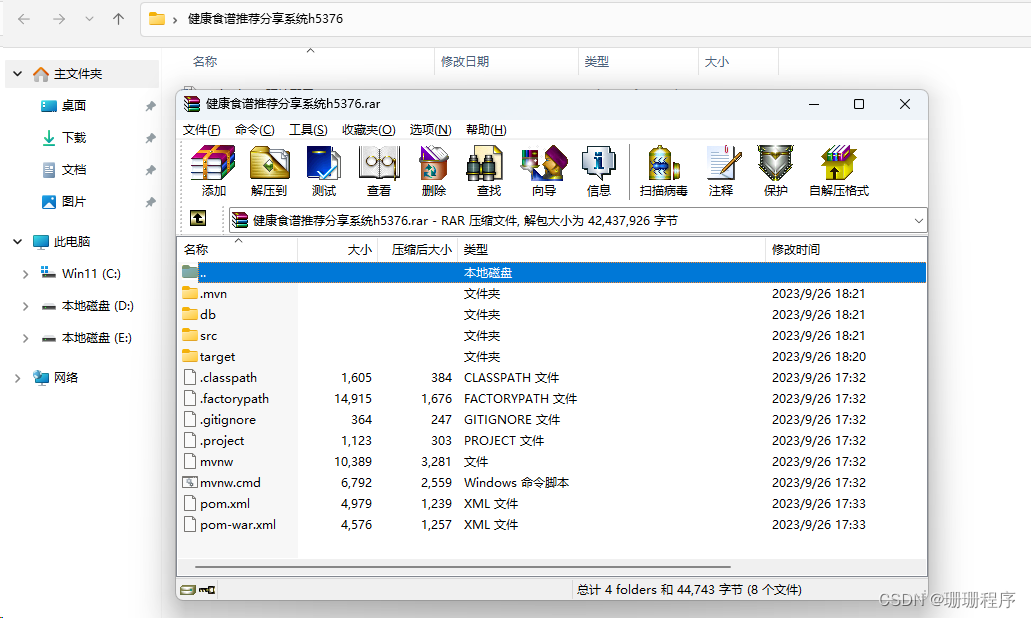This screenshot has width=1031, height=618.
Task: Click the 信息 (Info) toolbar icon
Action: [598, 163]
